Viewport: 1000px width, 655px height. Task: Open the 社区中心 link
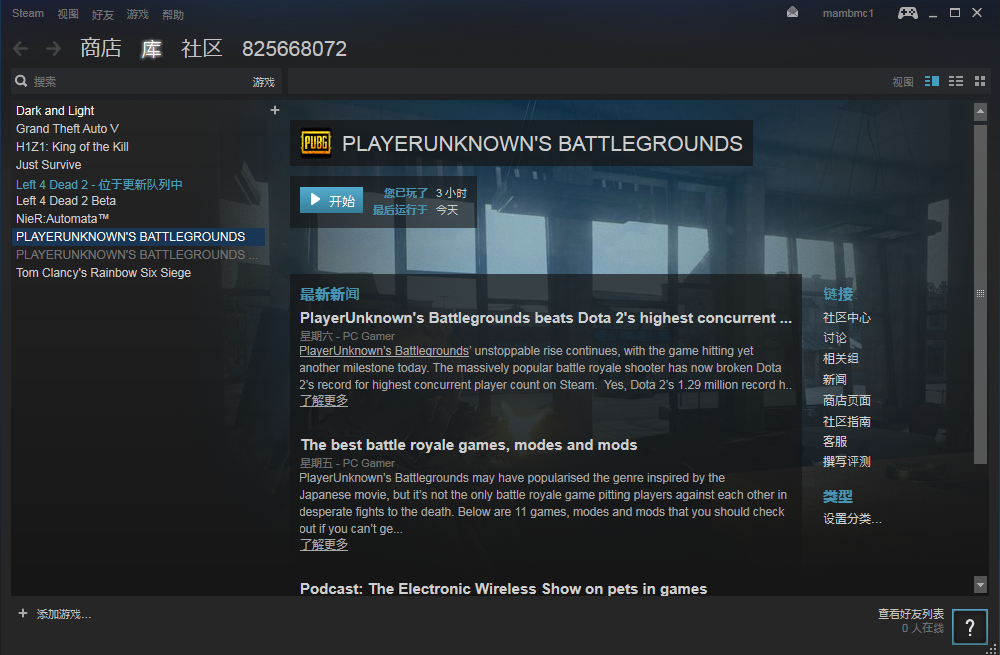click(x=846, y=318)
